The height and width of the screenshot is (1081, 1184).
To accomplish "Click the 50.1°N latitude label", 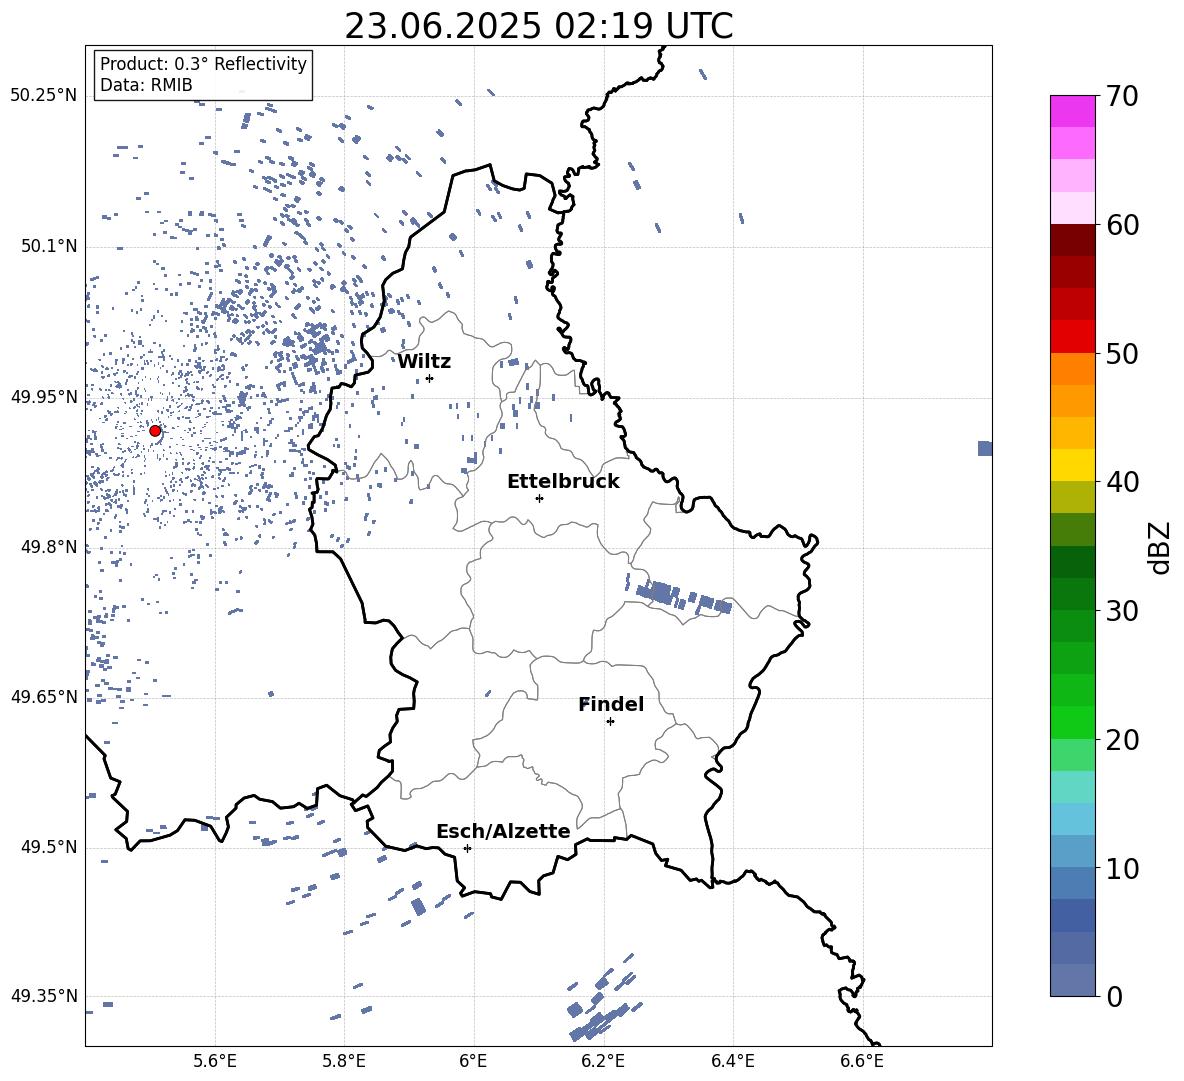I will pyautogui.click(x=48, y=247).
